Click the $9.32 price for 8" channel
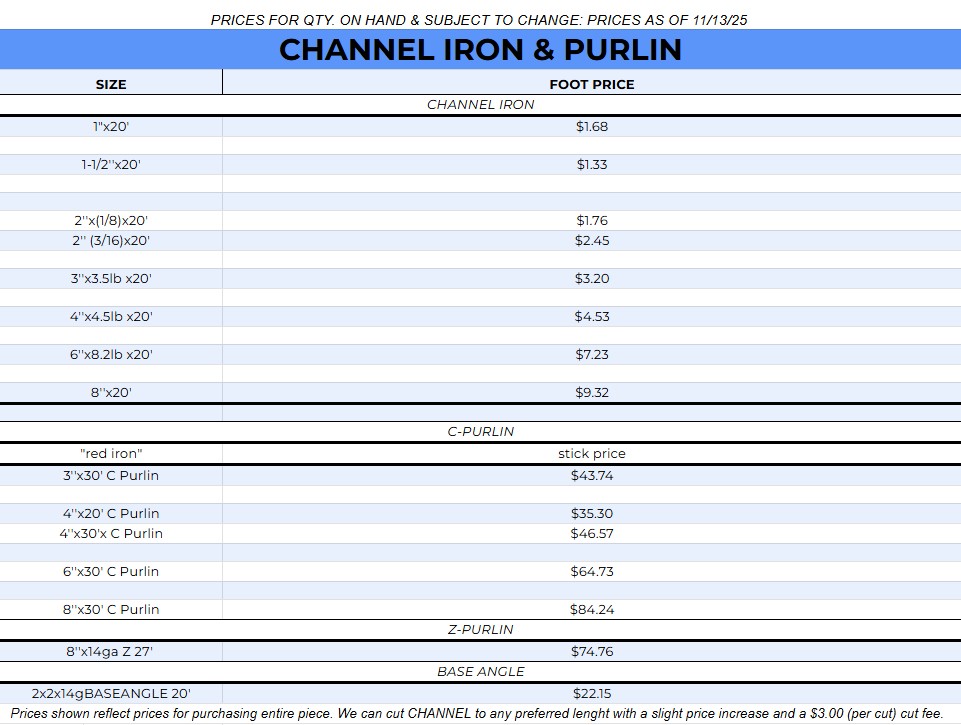Screen dimensions: 961x725 (591, 393)
